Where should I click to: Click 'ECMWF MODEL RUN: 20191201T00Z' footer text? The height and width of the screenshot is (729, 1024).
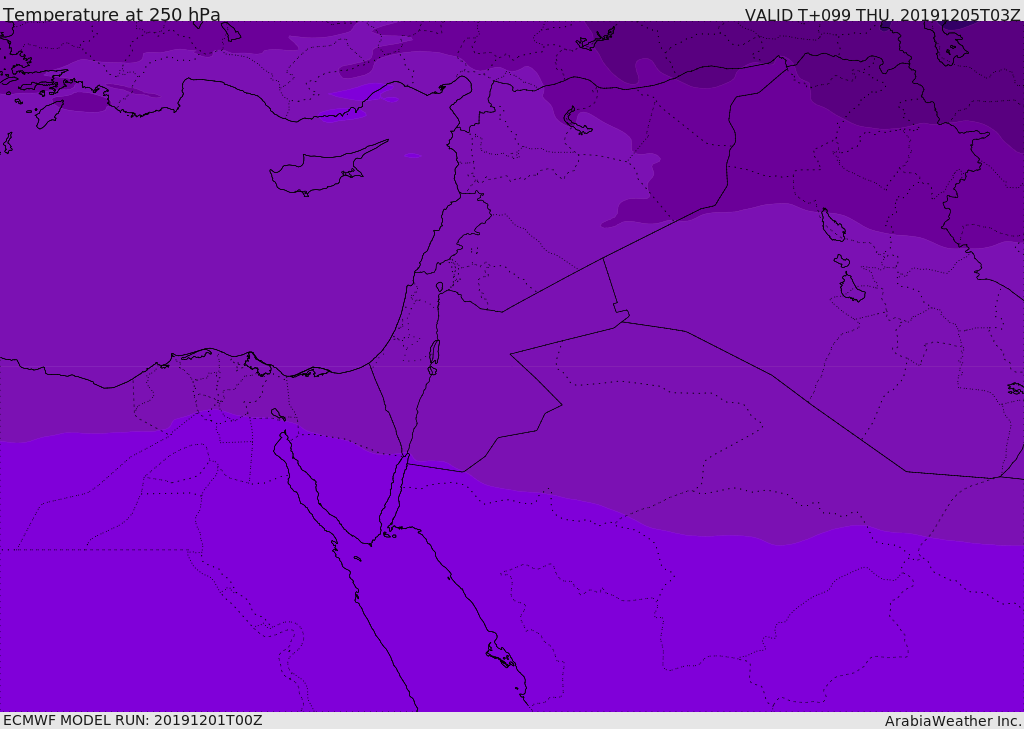tap(133, 720)
